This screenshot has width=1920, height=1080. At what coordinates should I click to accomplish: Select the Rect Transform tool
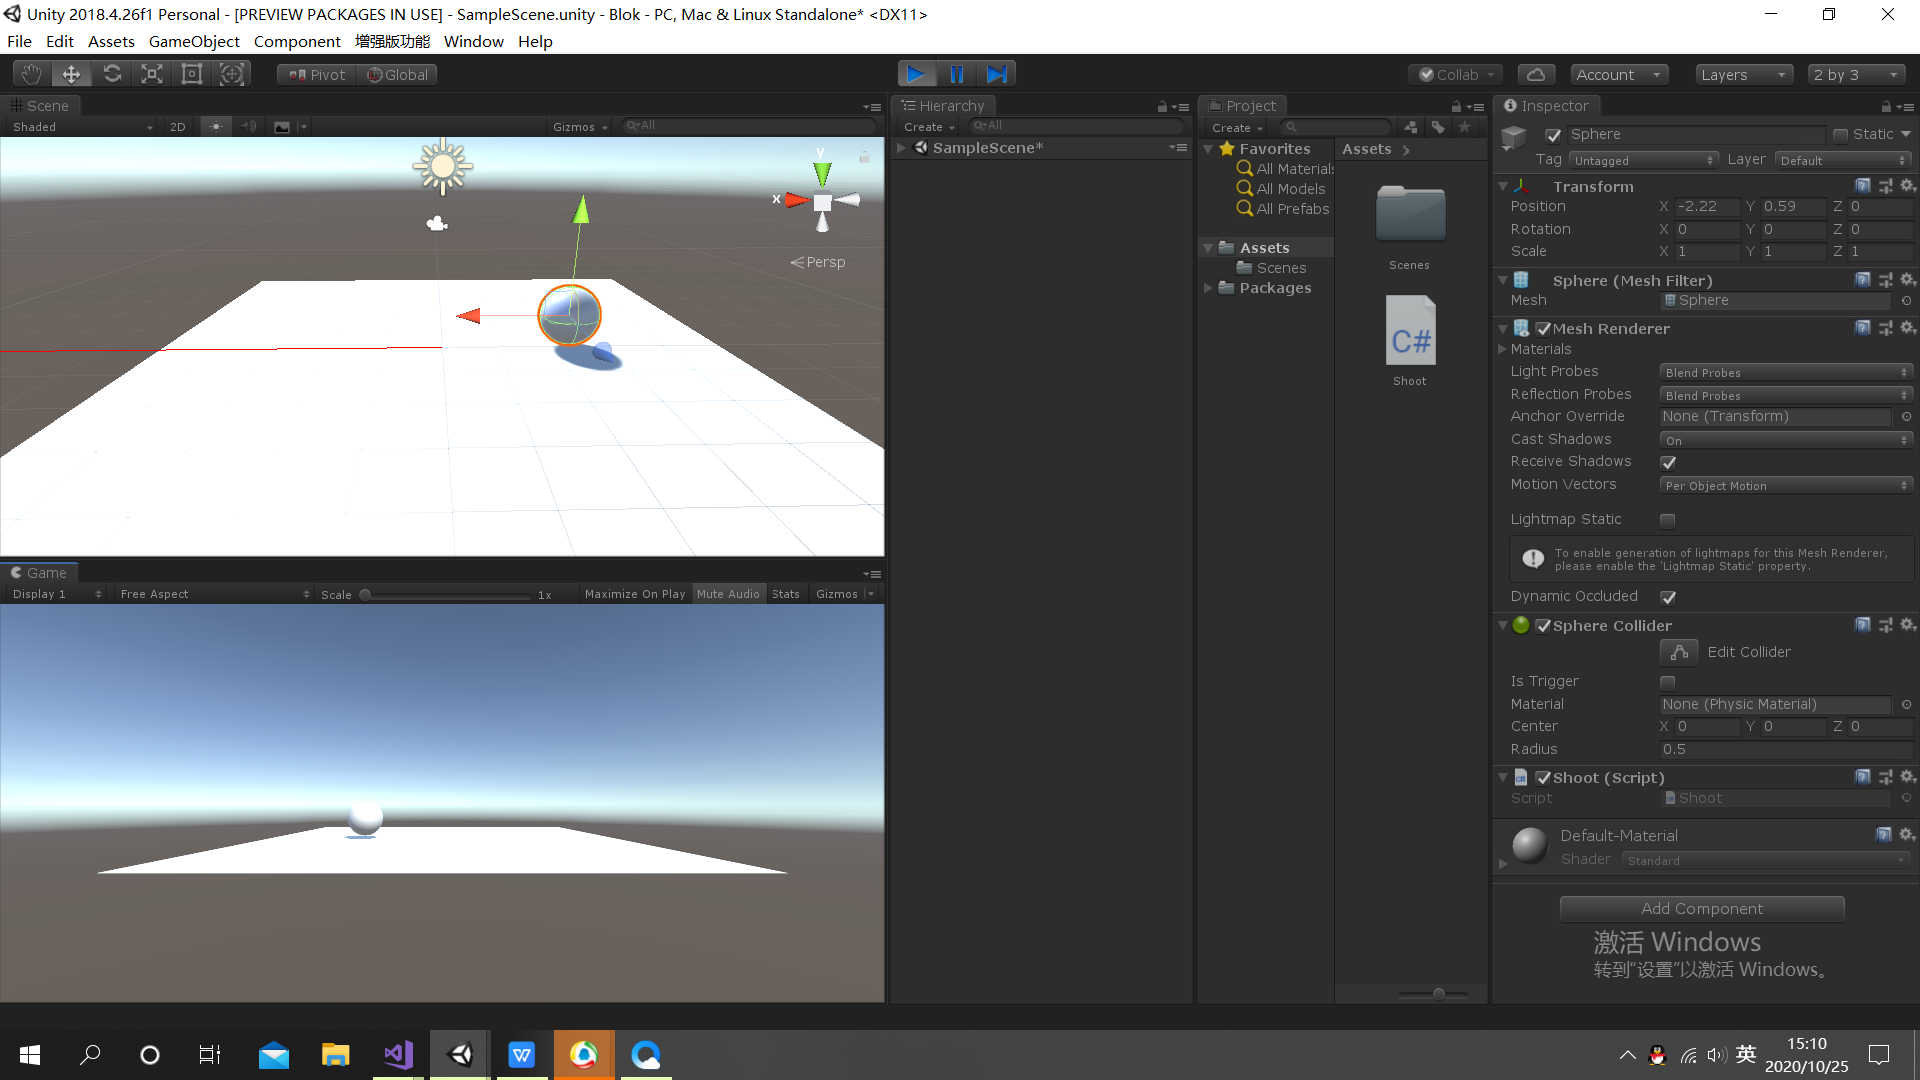tap(192, 74)
